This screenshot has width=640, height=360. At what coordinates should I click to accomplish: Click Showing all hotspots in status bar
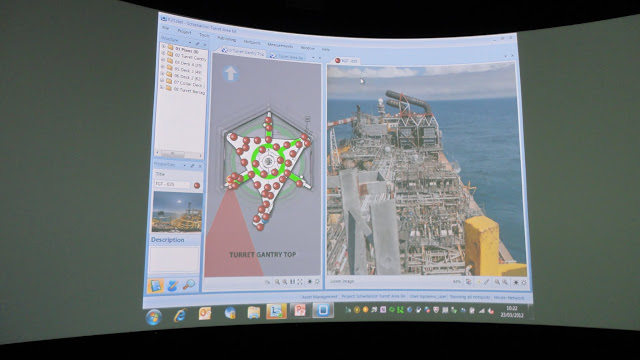(x=470, y=297)
